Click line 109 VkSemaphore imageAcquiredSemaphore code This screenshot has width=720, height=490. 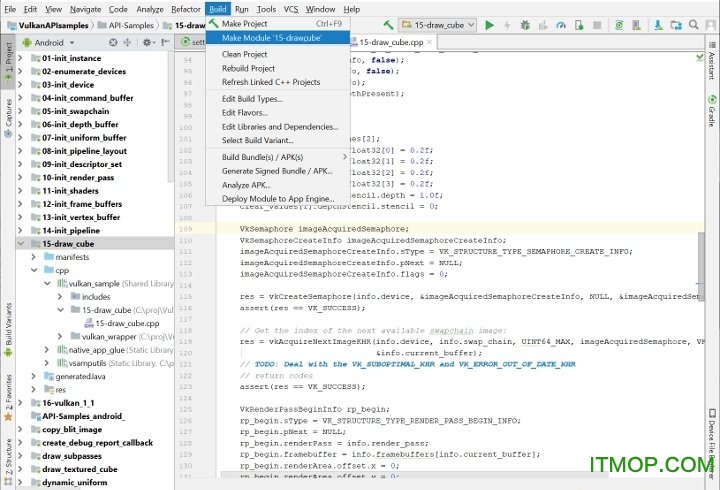click(x=324, y=229)
